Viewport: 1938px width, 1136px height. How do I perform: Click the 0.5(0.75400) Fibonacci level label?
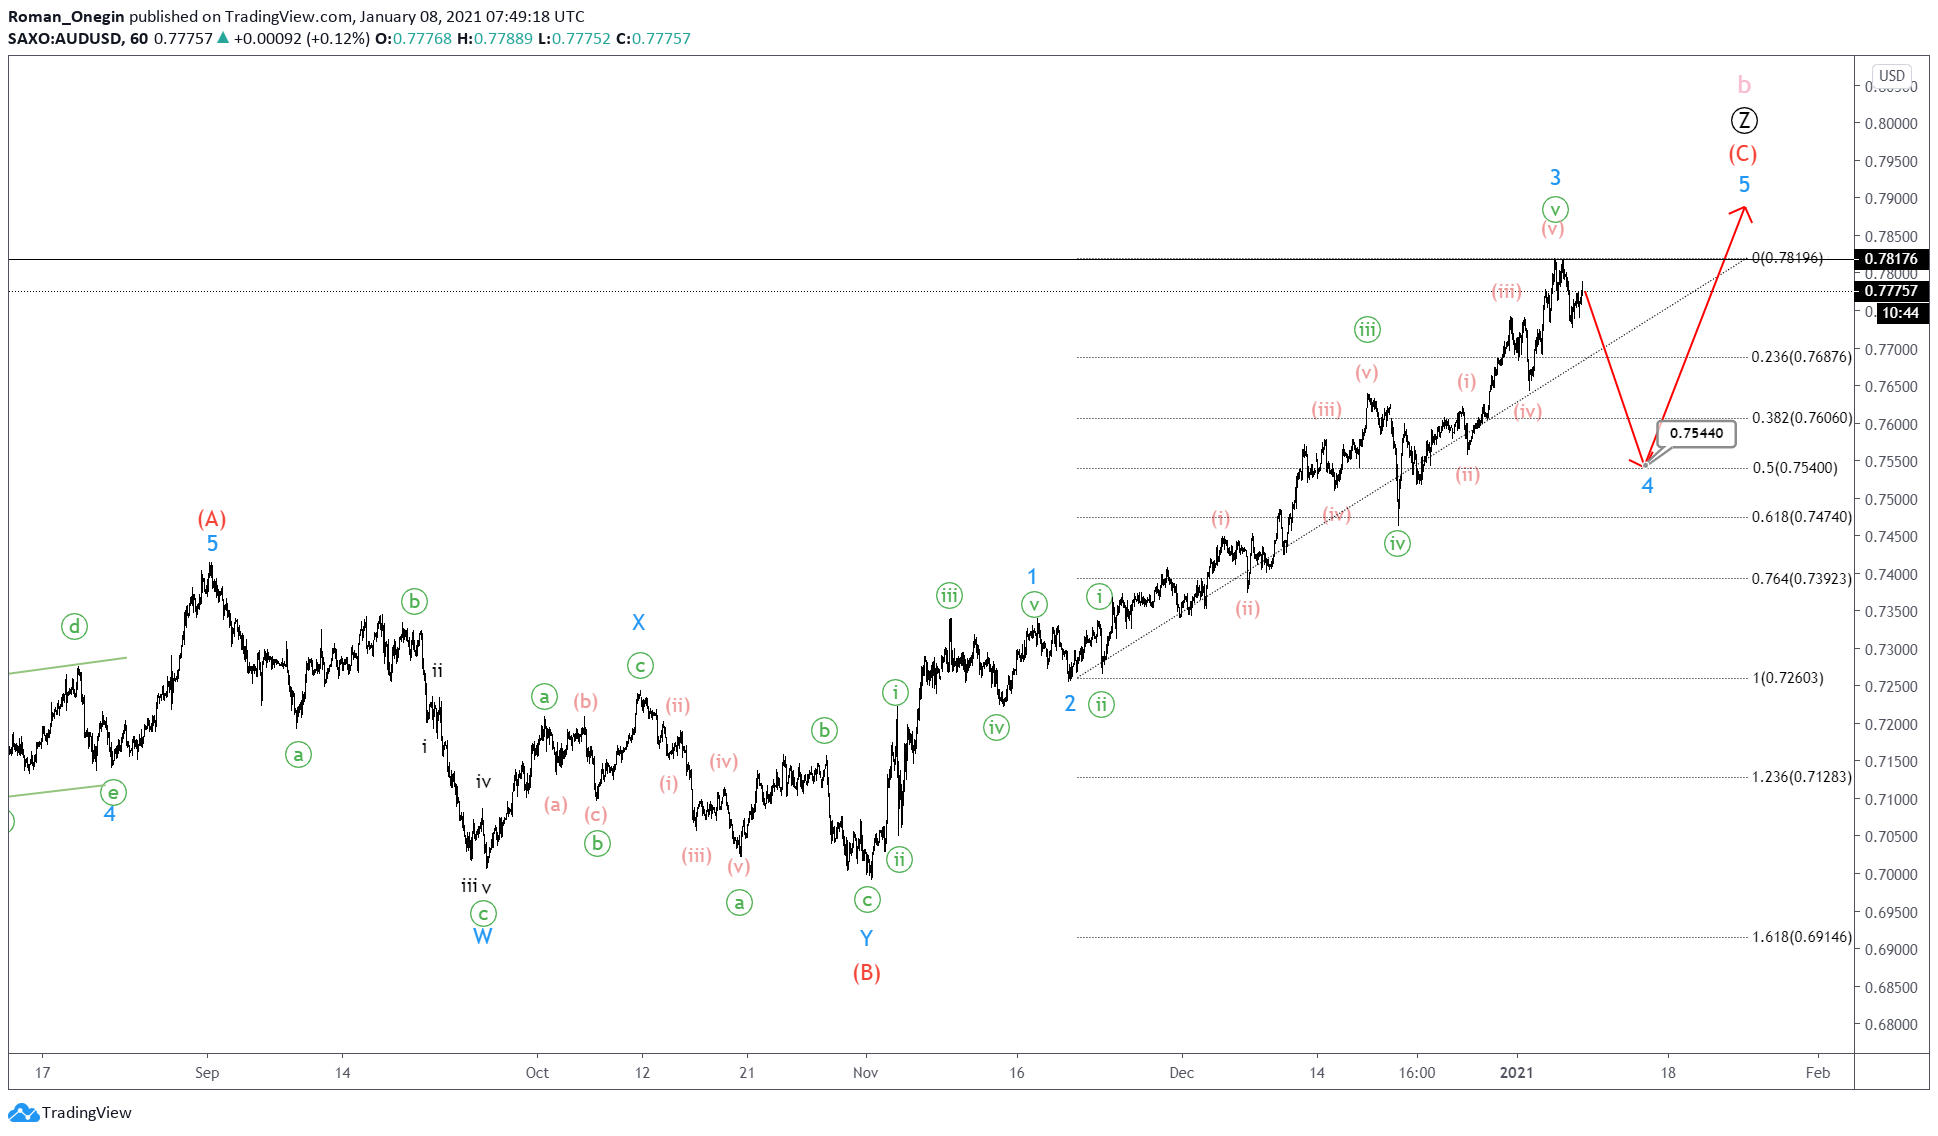(1794, 468)
